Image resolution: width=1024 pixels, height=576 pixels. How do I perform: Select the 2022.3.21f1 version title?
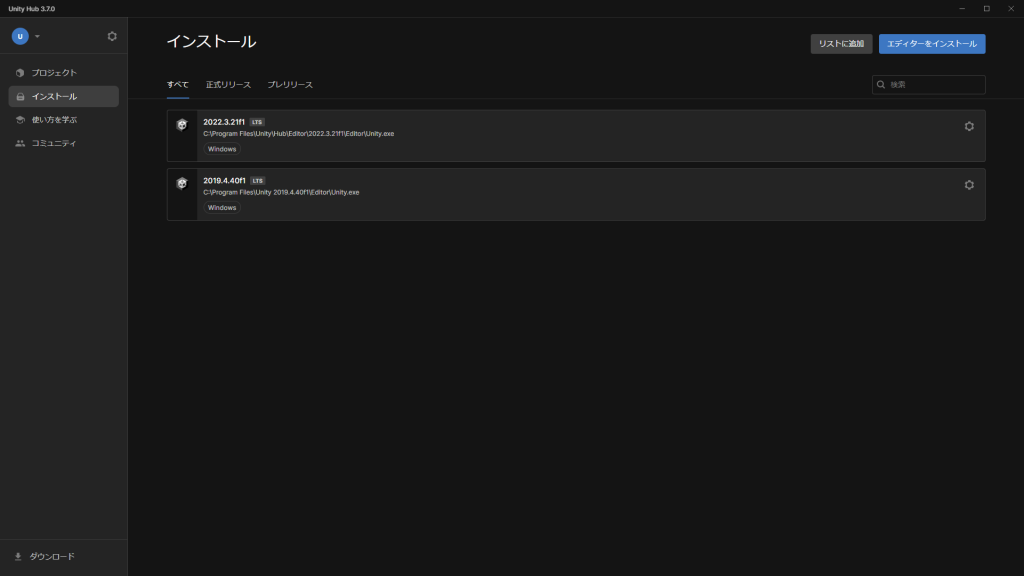coord(224,122)
